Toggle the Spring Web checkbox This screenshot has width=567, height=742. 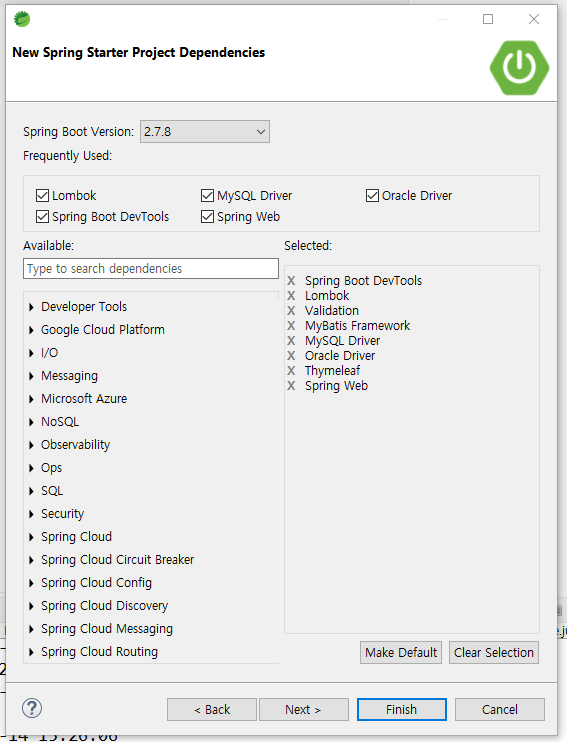(x=207, y=217)
